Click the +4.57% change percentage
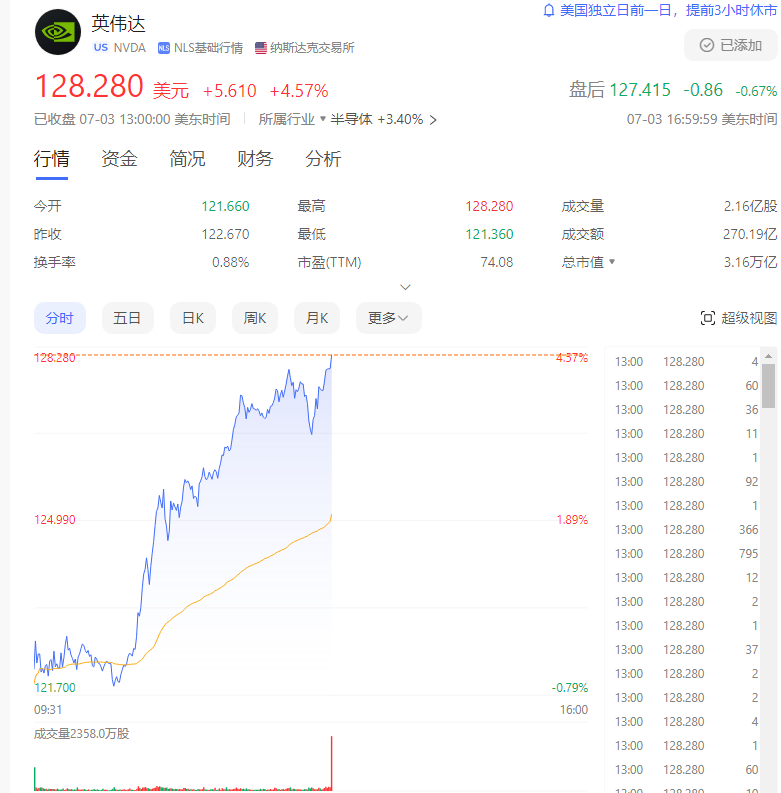The image size is (781, 793). tap(299, 91)
